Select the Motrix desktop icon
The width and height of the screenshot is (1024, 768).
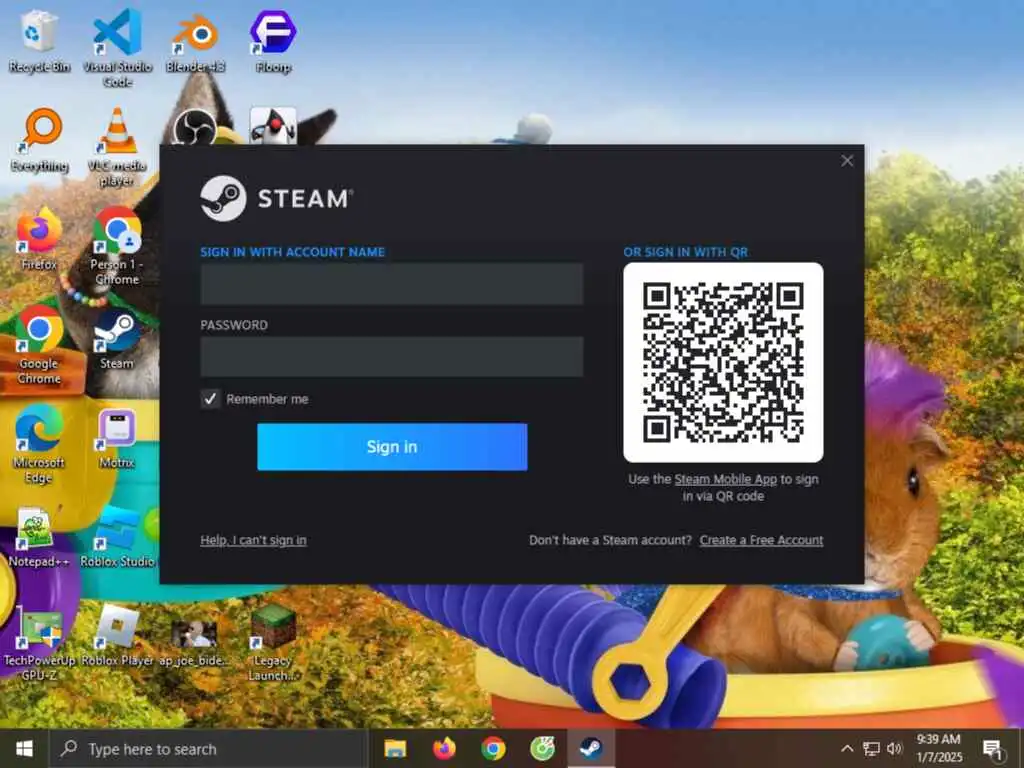coord(117,438)
